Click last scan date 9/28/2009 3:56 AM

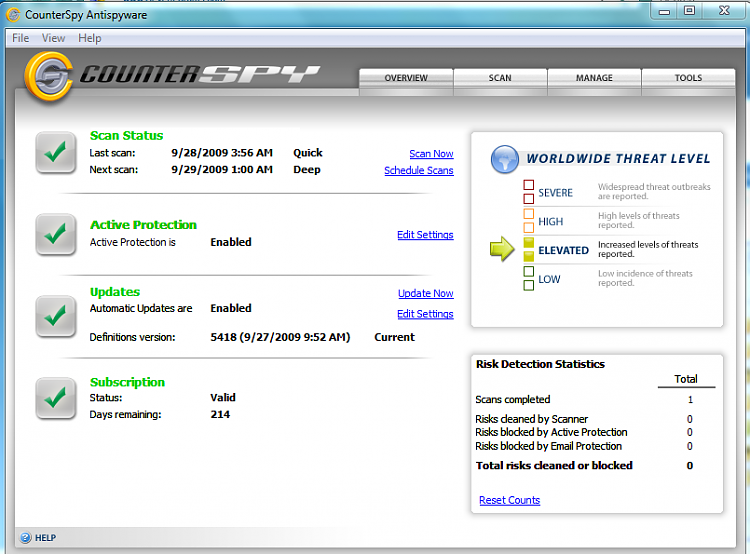pyautogui.click(x=222, y=153)
